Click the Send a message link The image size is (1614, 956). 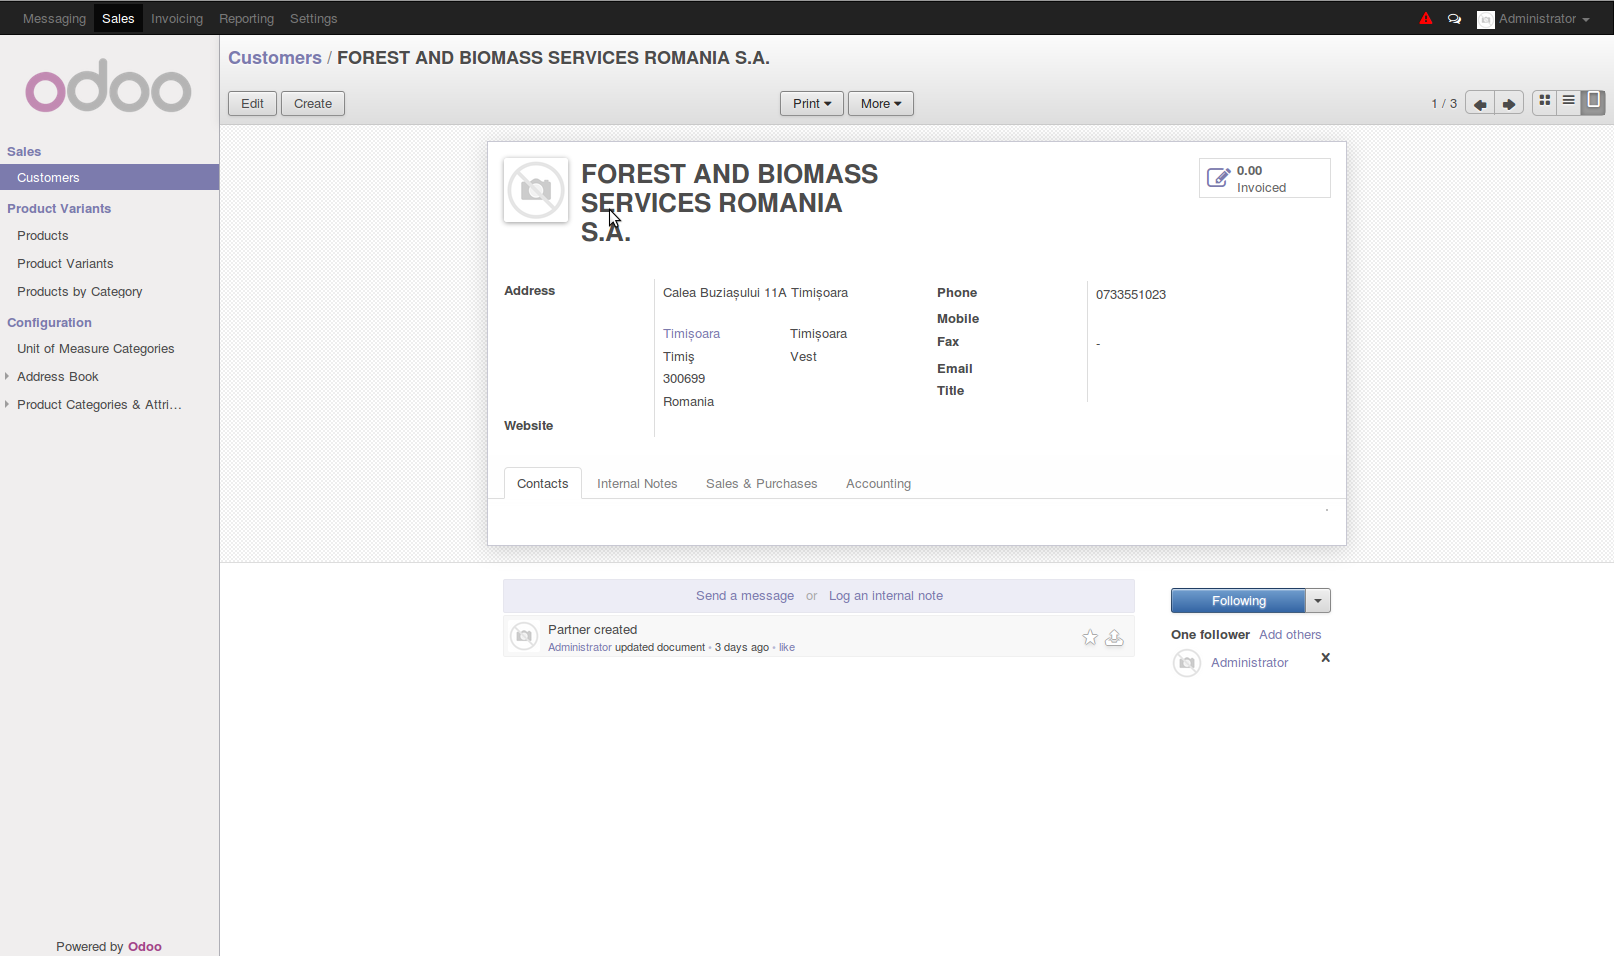pyautogui.click(x=744, y=596)
